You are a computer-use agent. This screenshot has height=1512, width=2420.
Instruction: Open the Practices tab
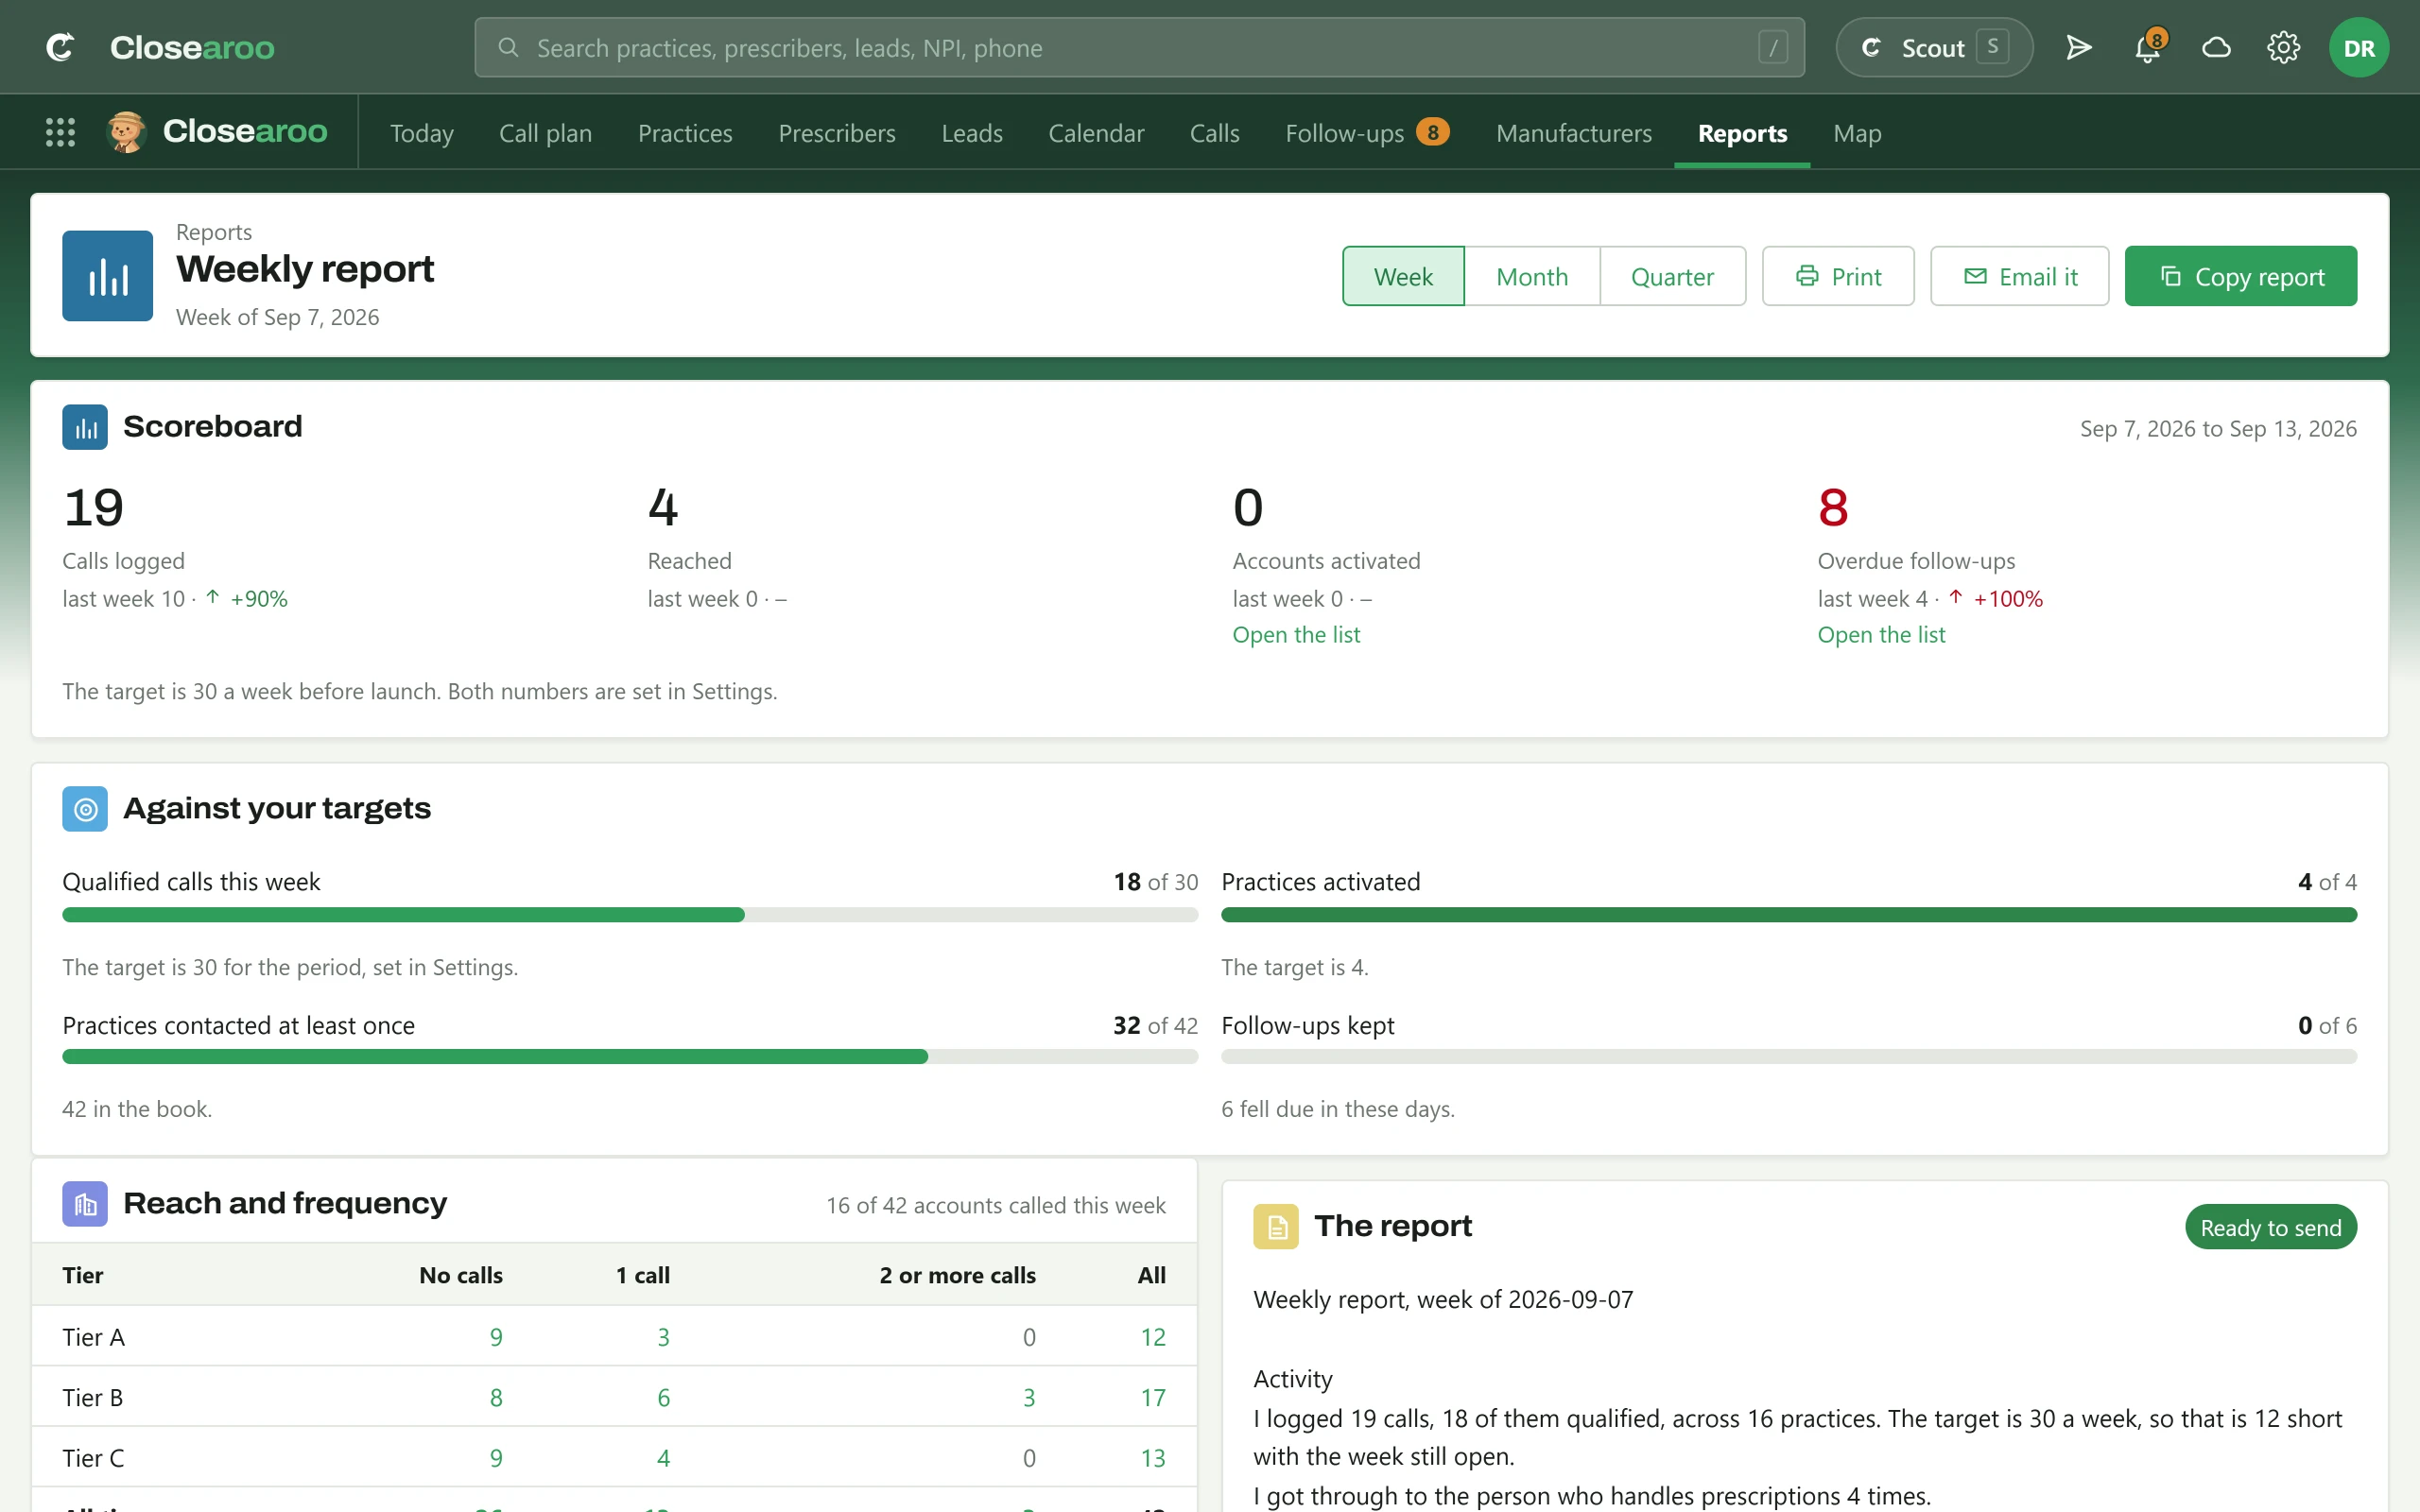(x=685, y=133)
